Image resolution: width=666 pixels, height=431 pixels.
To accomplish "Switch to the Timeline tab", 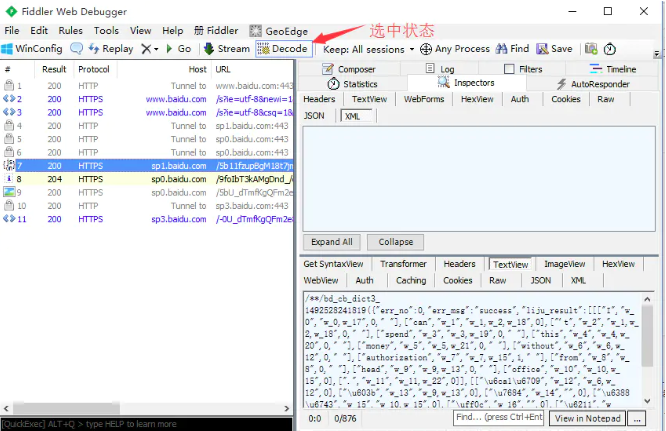I will (x=613, y=69).
